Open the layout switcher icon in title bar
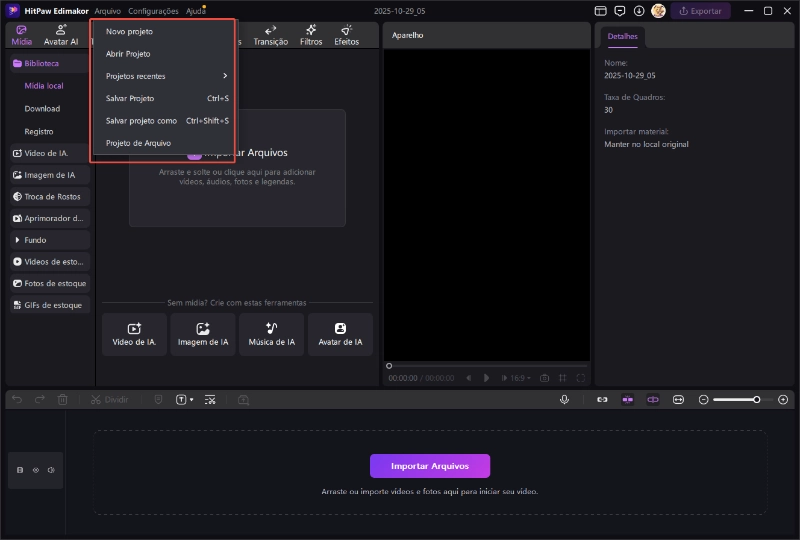This screenshot has height=540, width=800. pyautogui.click(x=601, y=11)
